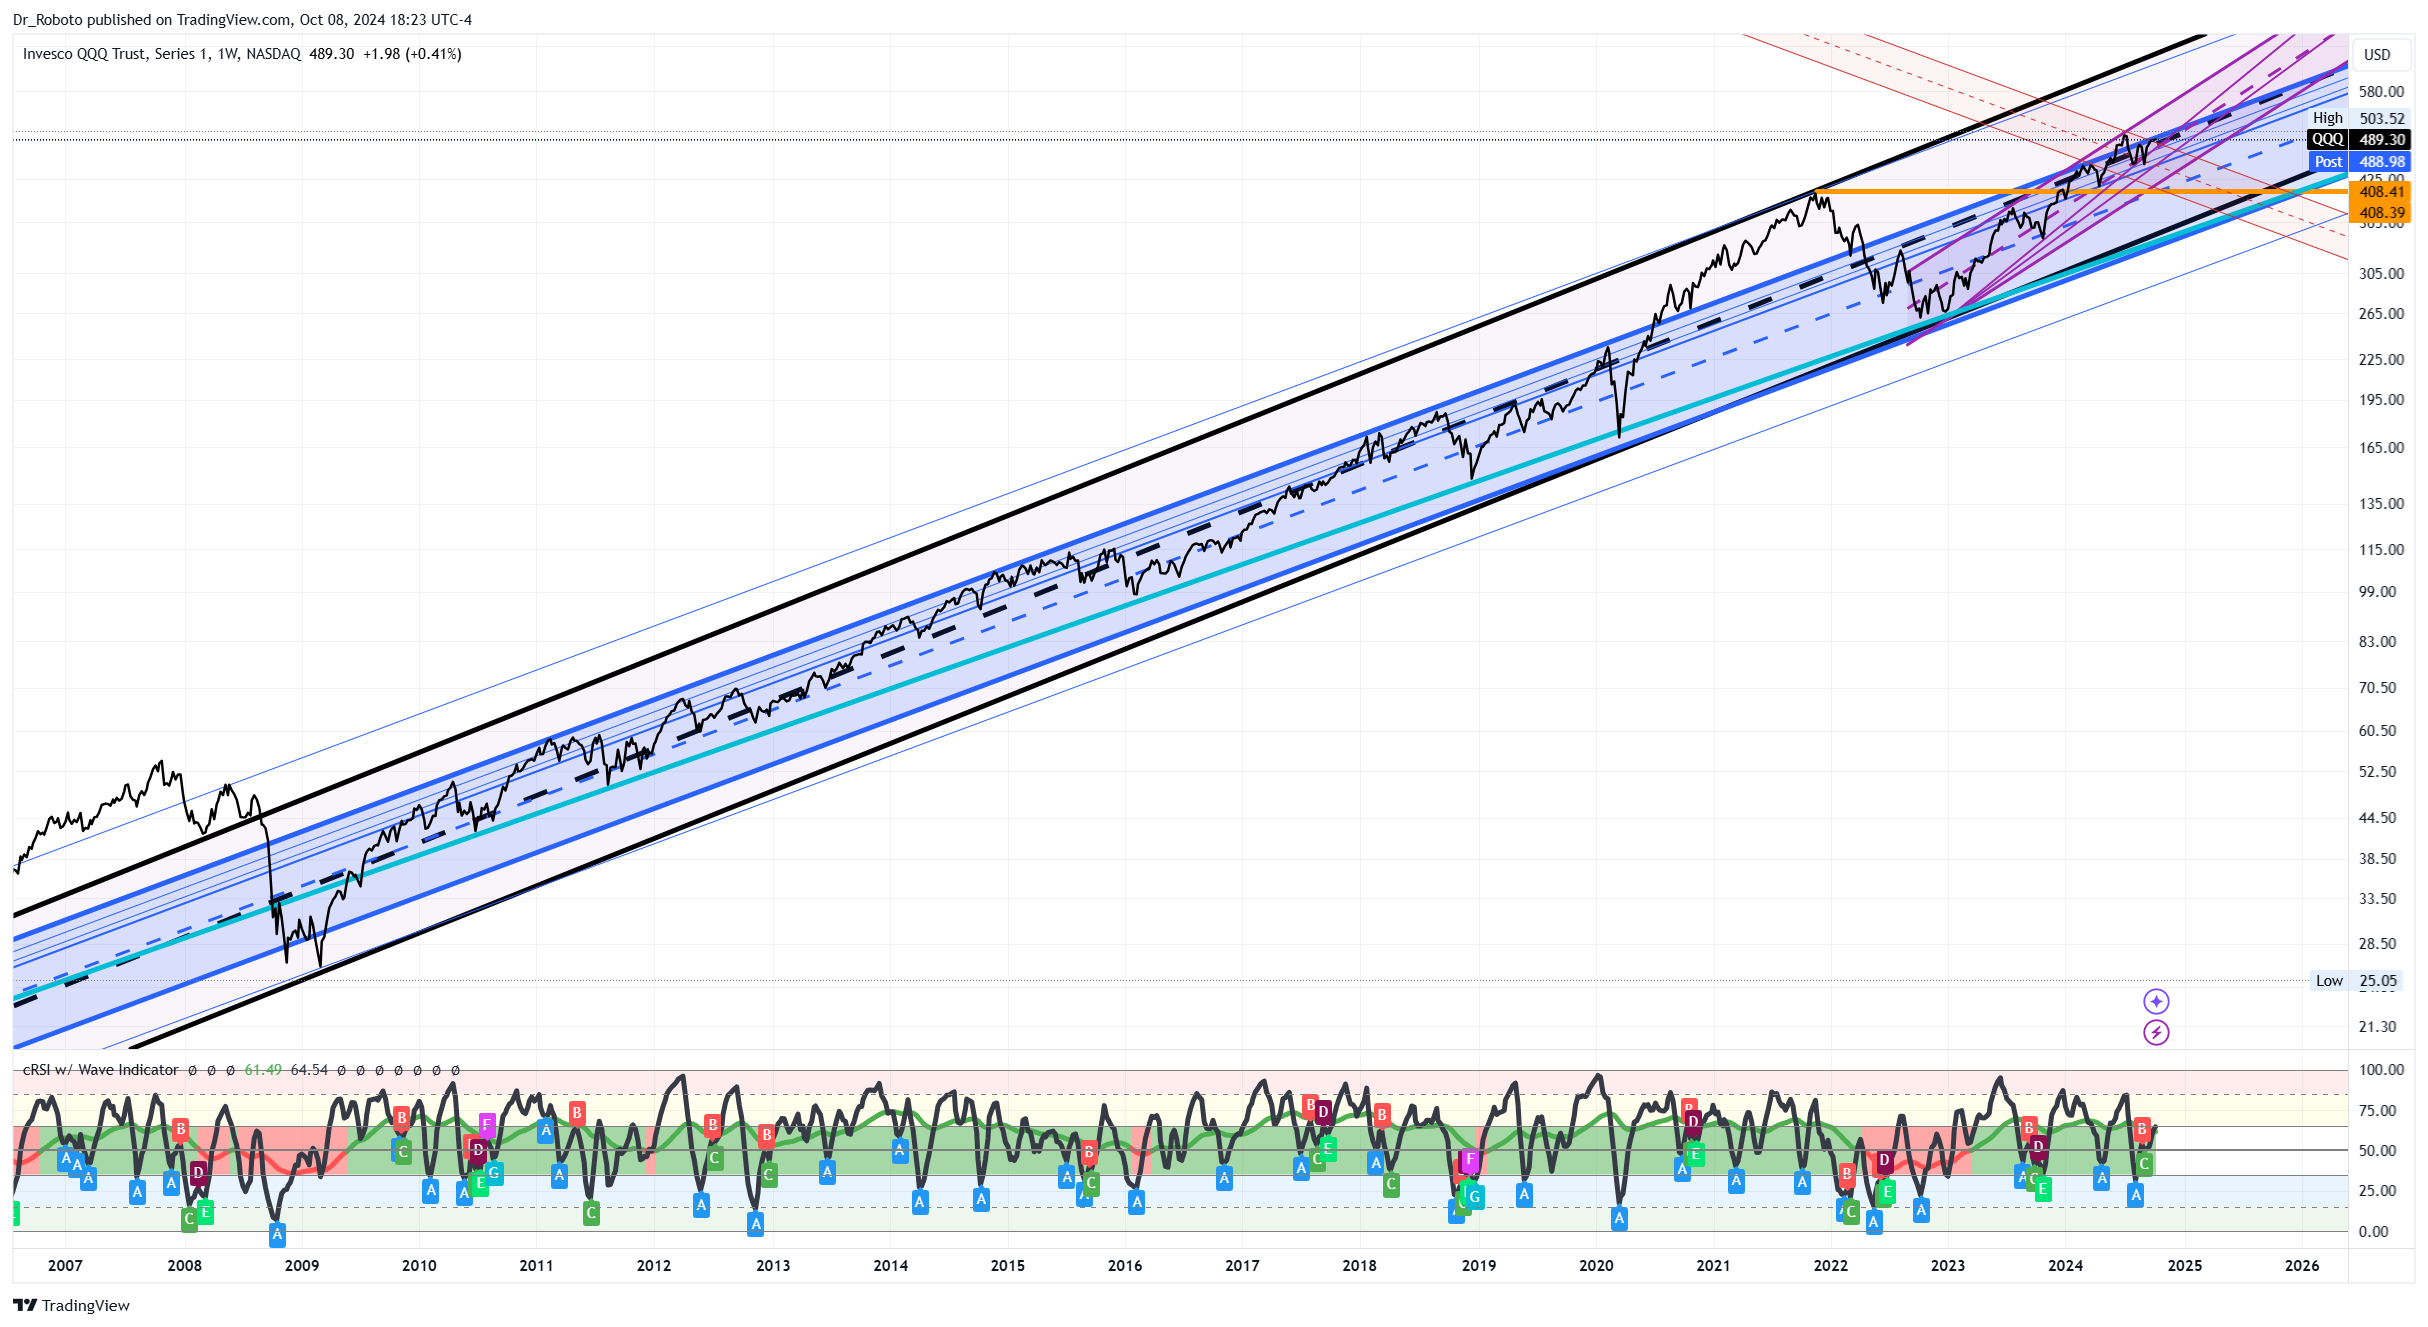The image size is (2428, 1327).
Task: Click the purple lightning bolt event icon
Action: 2156,1032
